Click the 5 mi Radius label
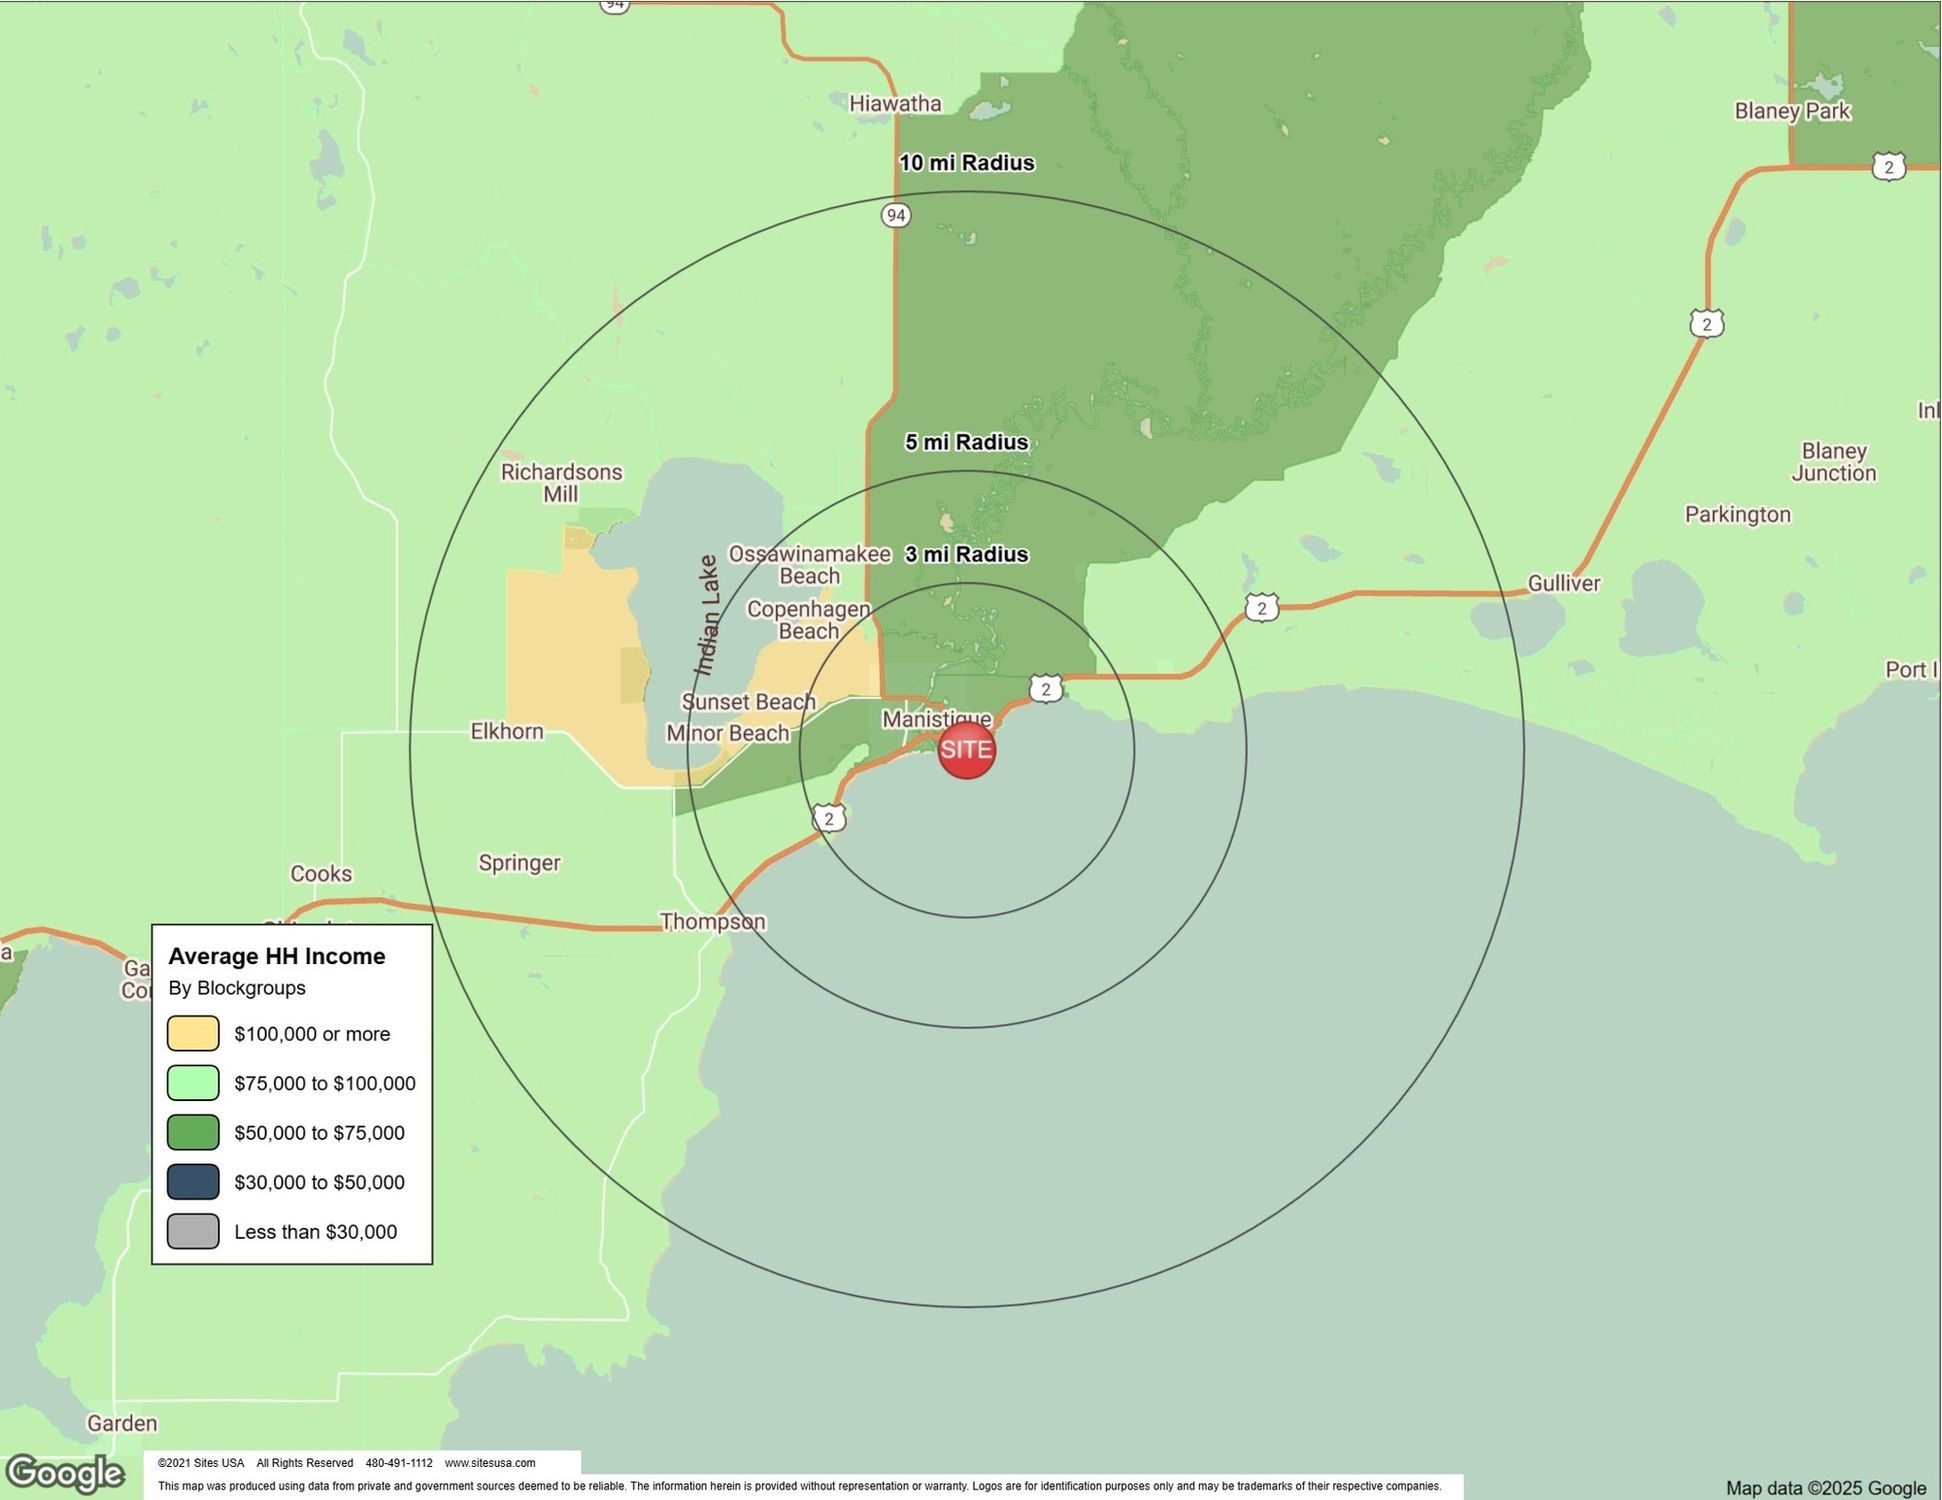1942x1500 pixels. [x=966, y=442]
